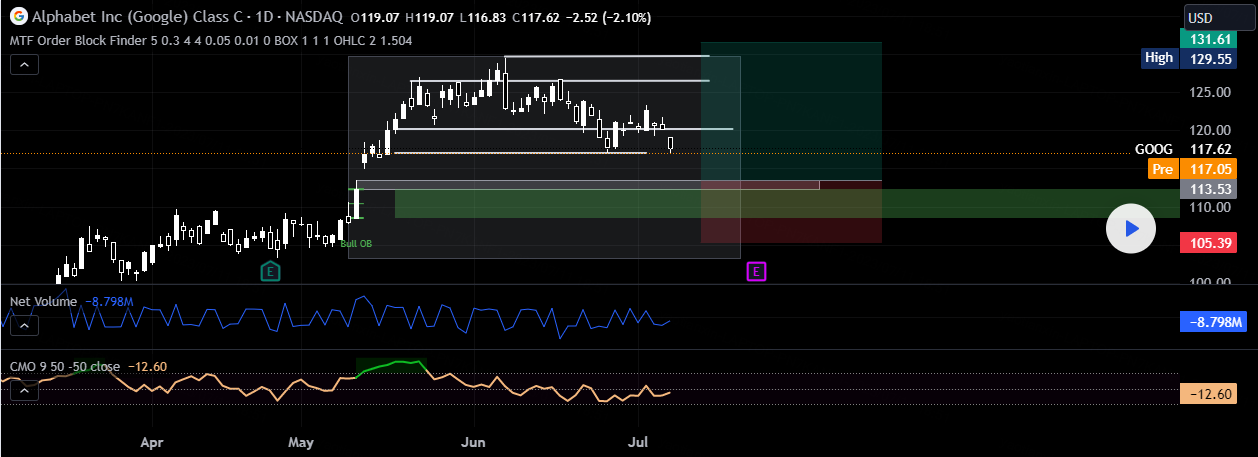The height and width of the screenshot is (457, 1258).
Task: Click the orange Pre pre-market label
Action: [1162, 169]
